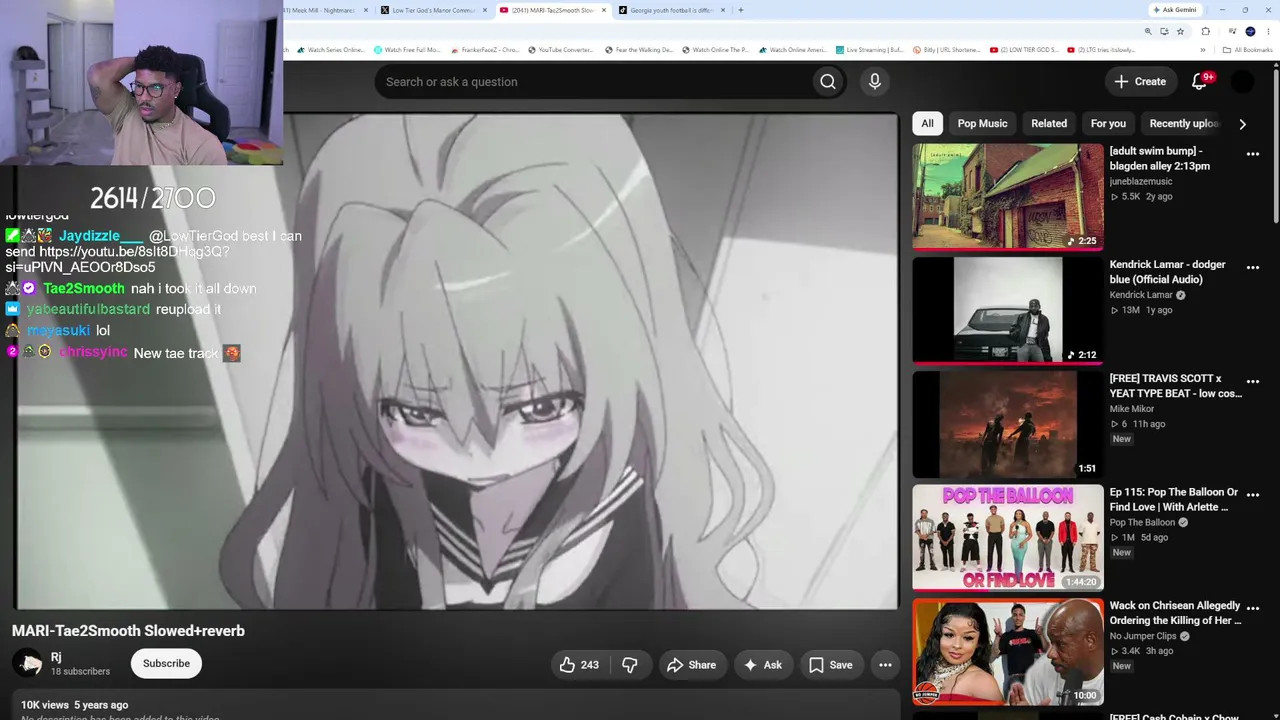Click the adult swim bump thumbnail

pos(1008,196)
